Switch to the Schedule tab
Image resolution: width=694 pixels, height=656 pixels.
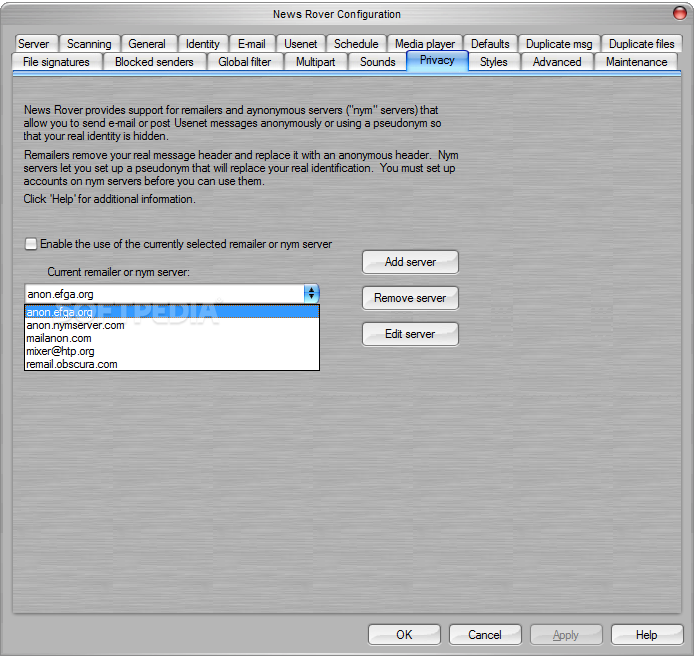(x=356, y=44)
